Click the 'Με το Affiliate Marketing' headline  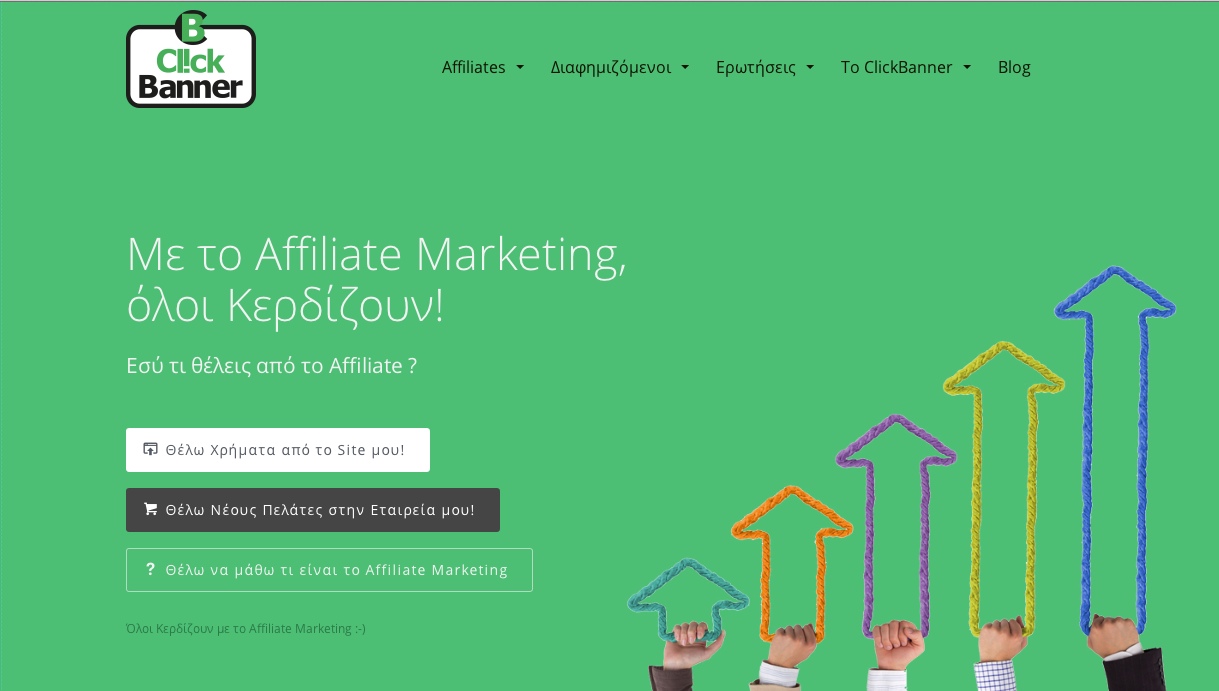(376, 254)
